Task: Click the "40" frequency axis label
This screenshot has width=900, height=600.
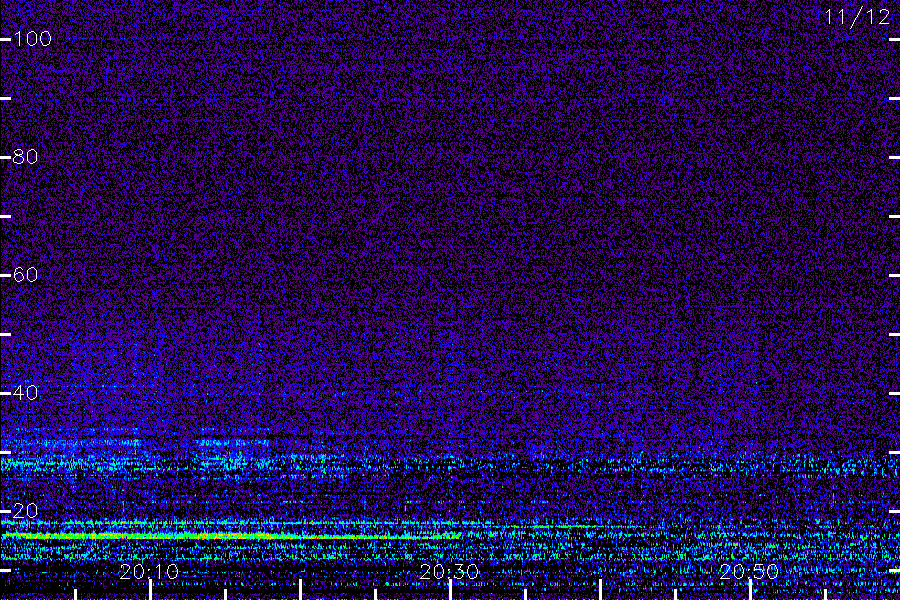Action: [25, 393]
